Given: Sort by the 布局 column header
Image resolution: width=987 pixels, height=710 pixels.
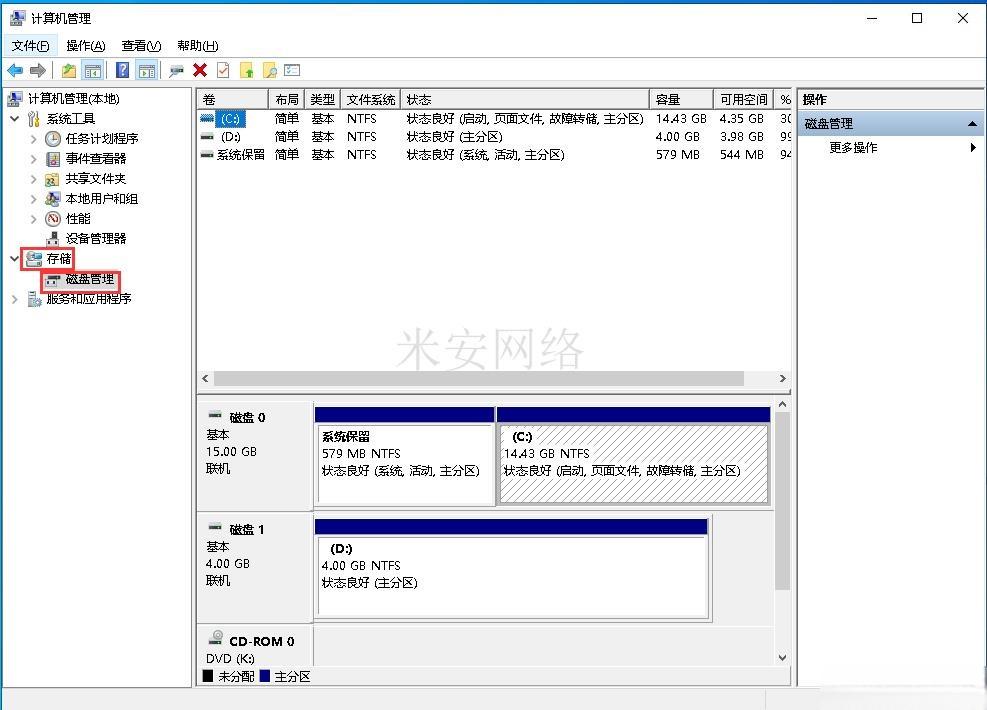Looking at the screenshot, I should pos(286,99).
